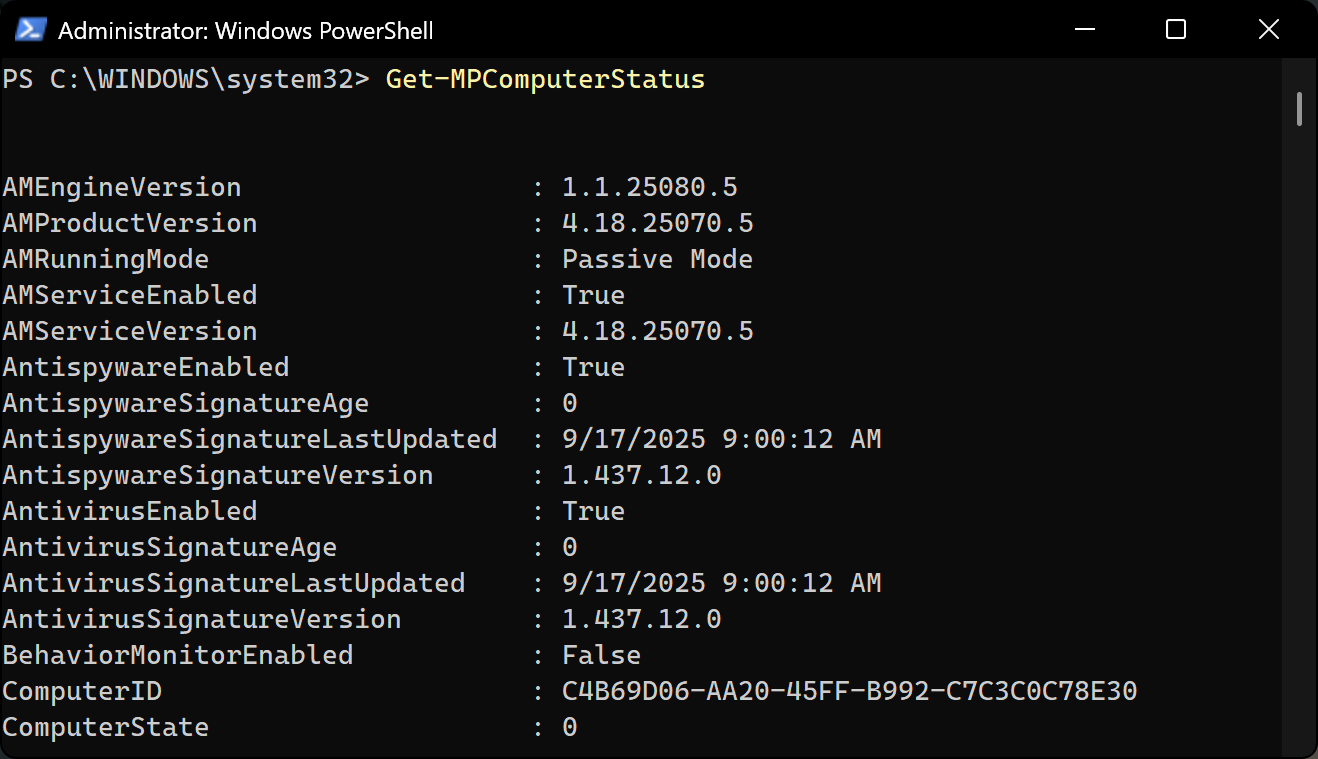Screen dimensions: 1318x759
Task: Click the ComputerID GUID value
Action: click(850, 691)
